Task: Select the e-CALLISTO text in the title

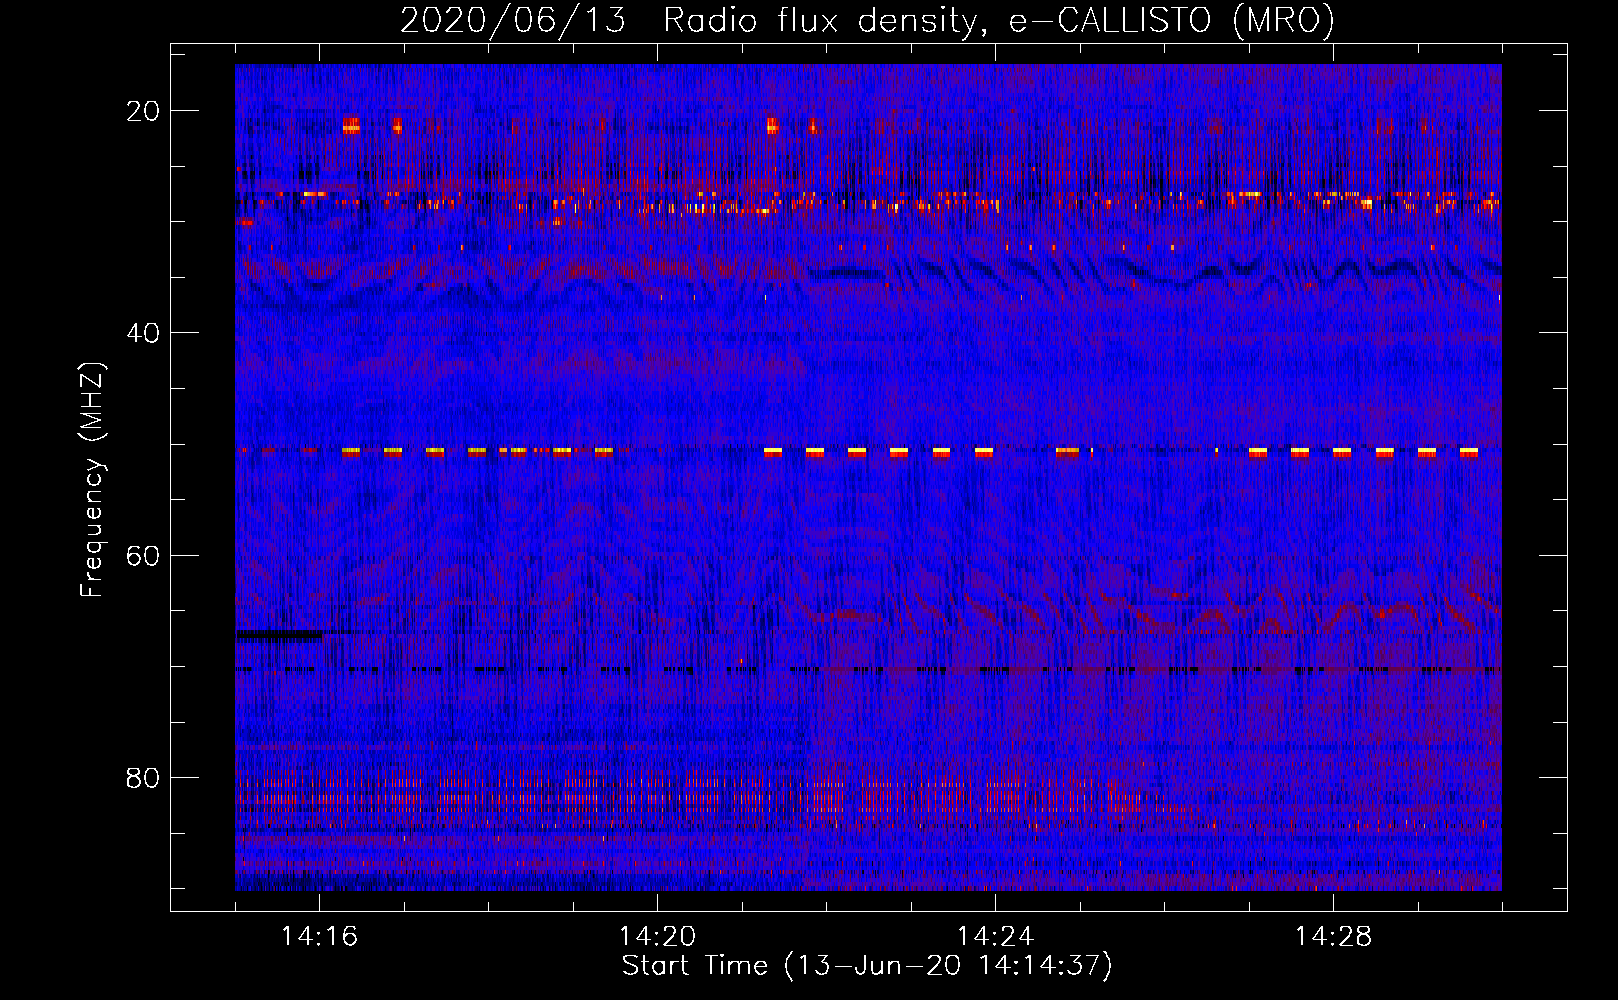Action: point(1110,21)
